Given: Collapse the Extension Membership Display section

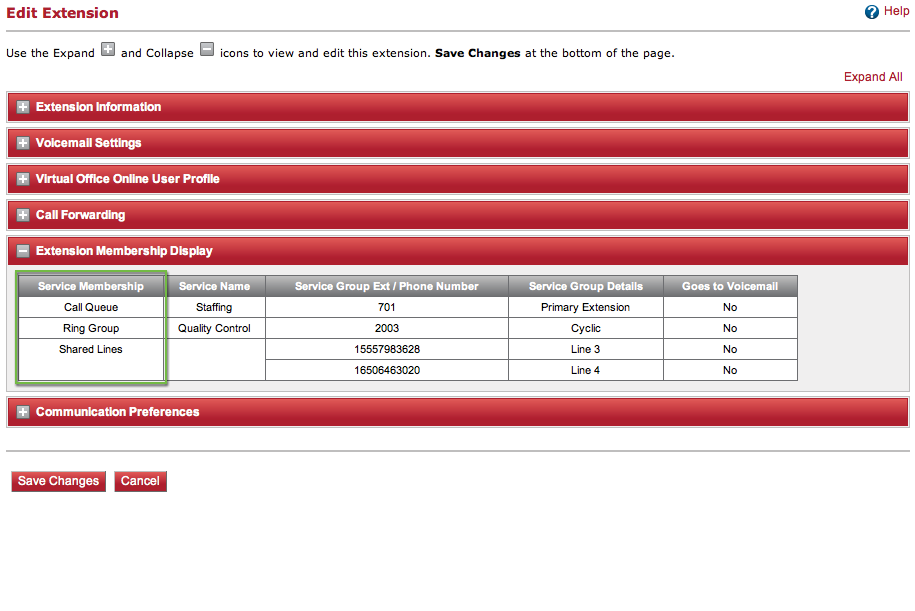Looking at the screenshot, I should pyautogui.click(x=23, y=251).
